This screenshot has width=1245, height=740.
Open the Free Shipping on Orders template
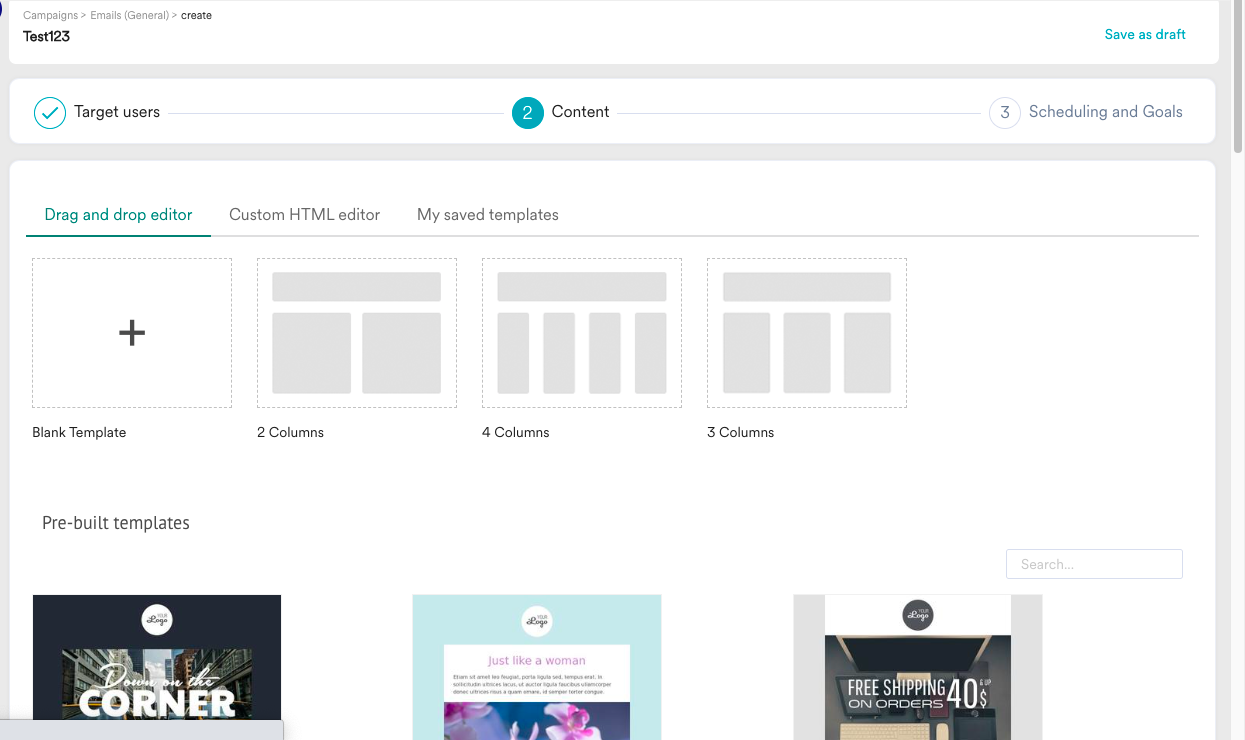918,667
